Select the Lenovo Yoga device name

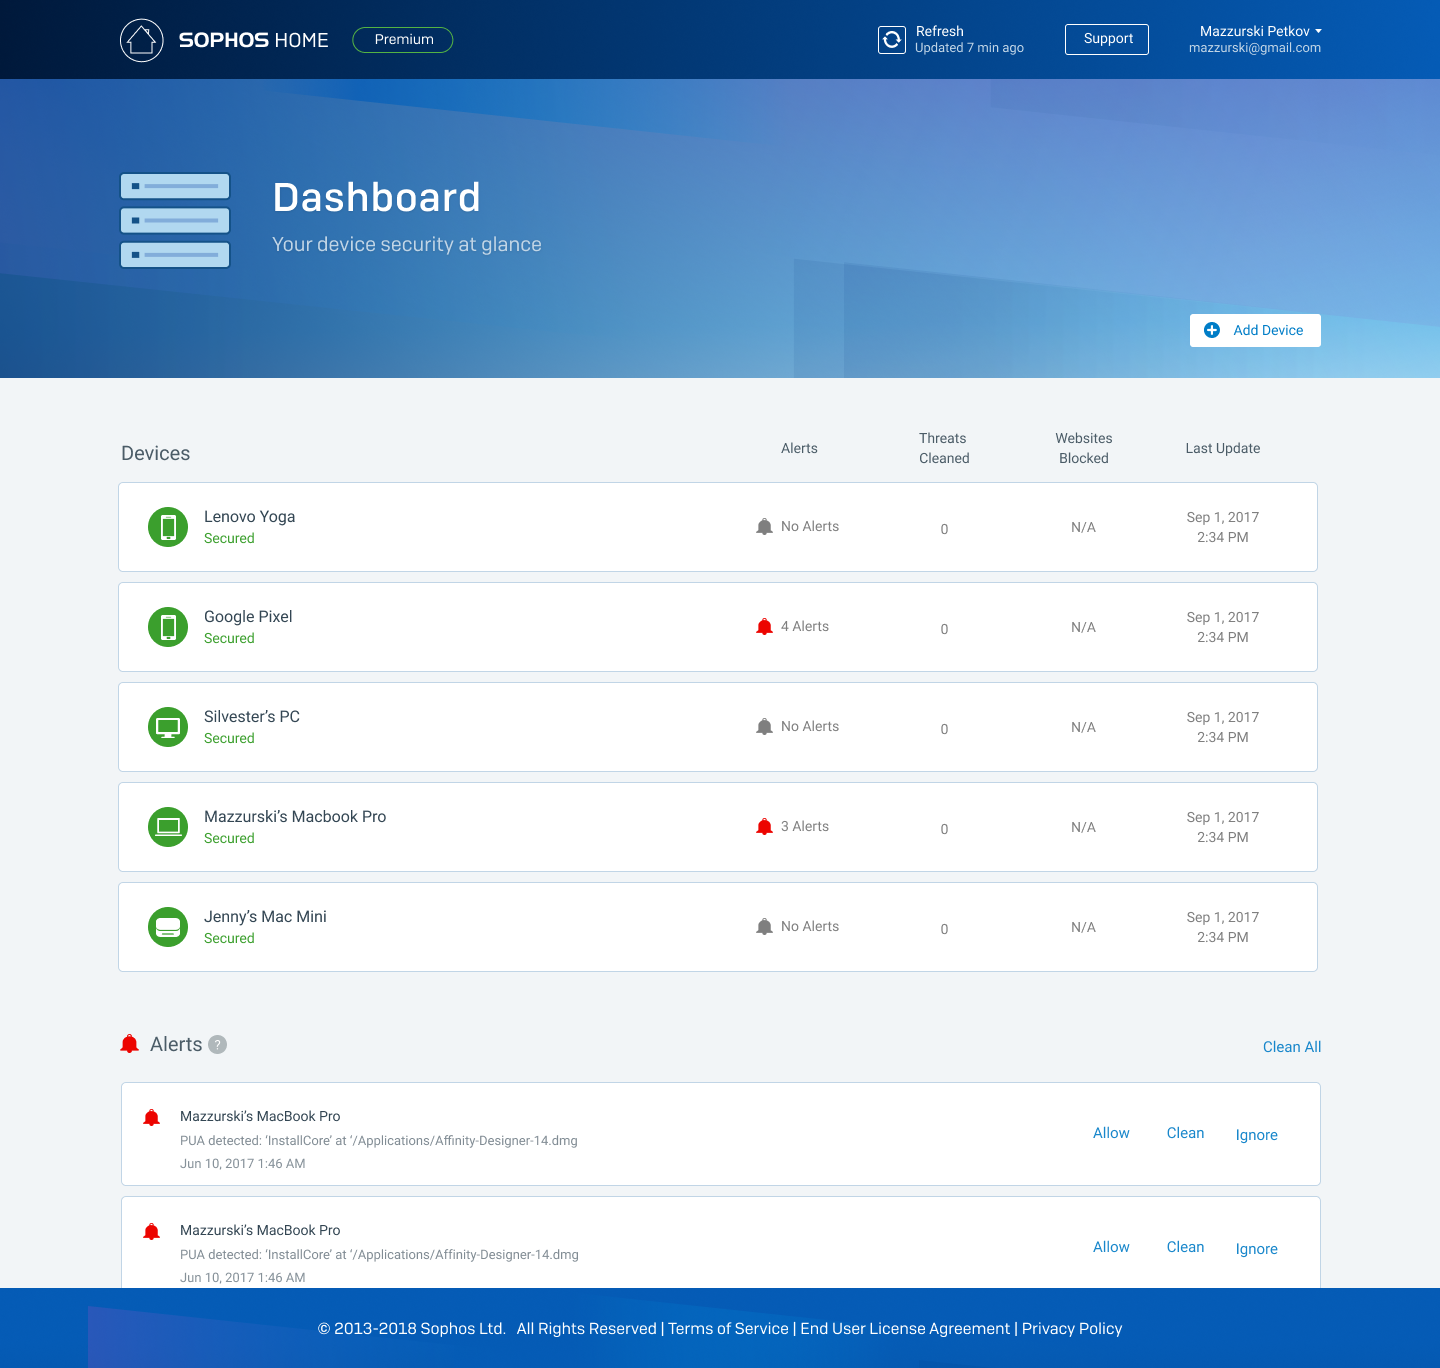point(249,517)
